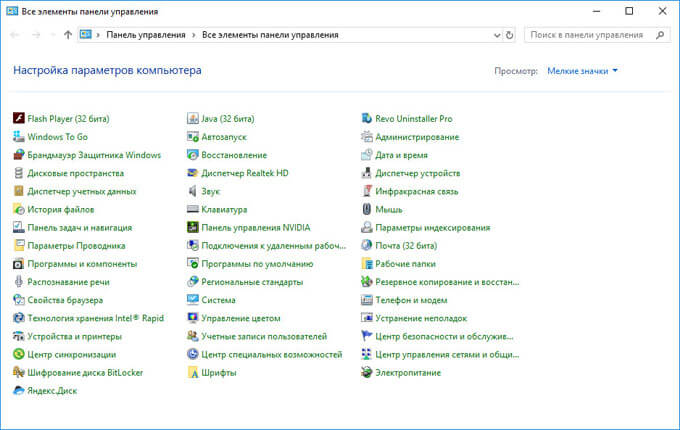The width and height of the screenshot is (680, 430).
Task: Open the Мышь mouse icon
Action: point(366,209)
